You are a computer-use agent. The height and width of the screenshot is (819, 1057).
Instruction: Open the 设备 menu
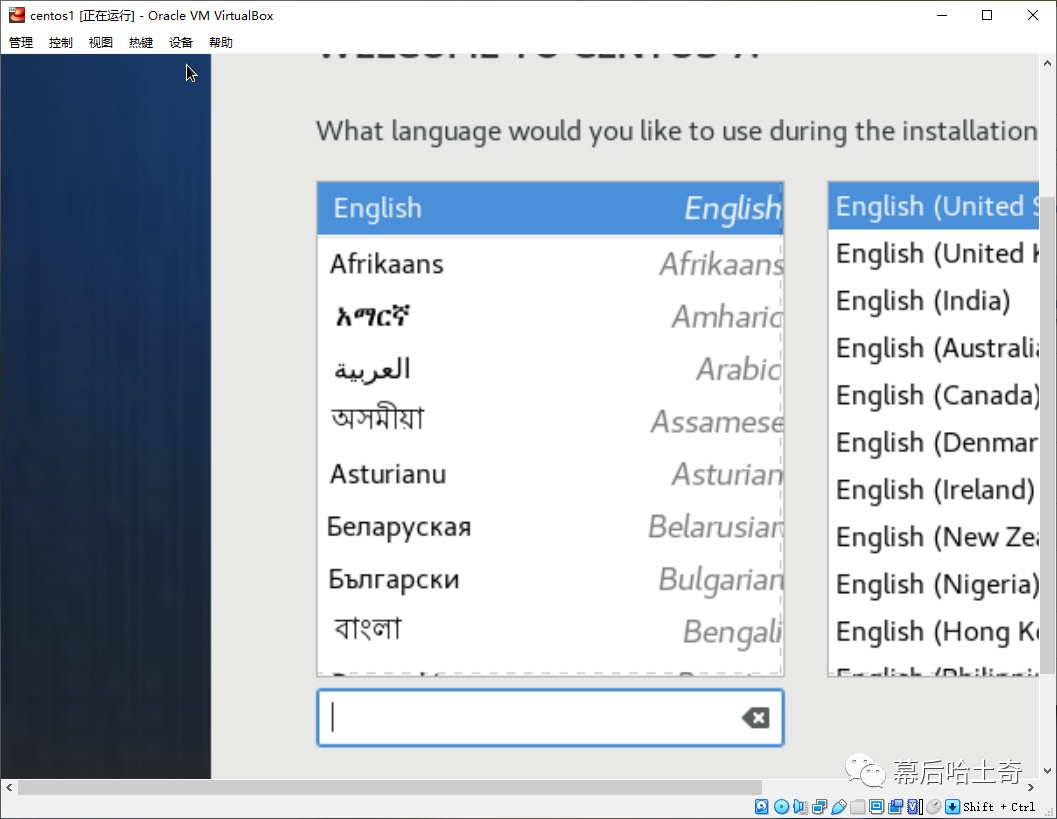pyautogui.click(x=181, y=43)
